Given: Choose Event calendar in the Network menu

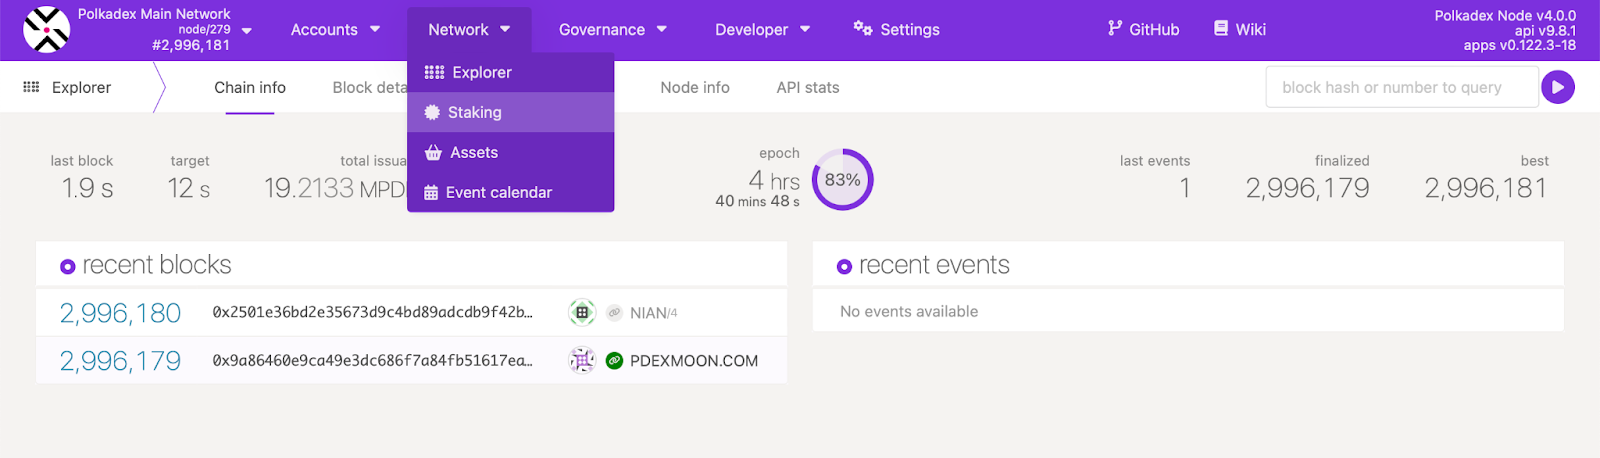Looking at the screenshot, I should coord(498,193).
